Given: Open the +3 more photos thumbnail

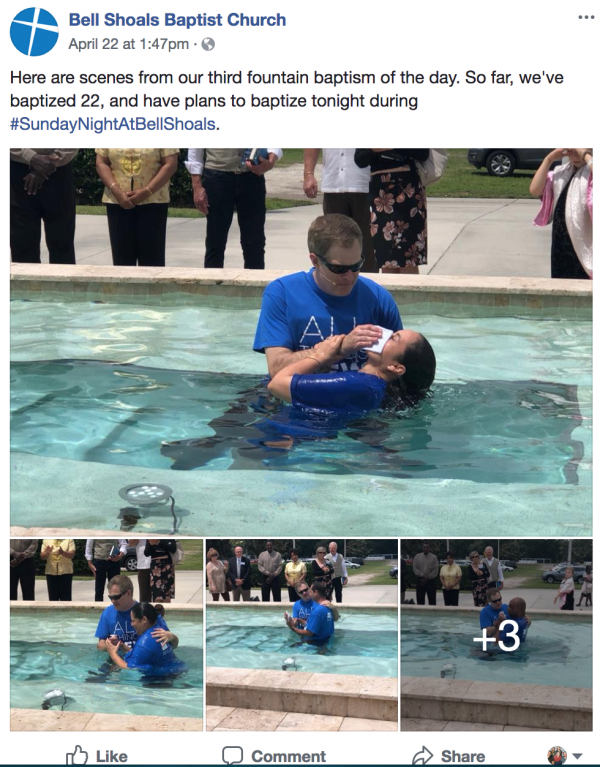Looking at the screenshot, I should point(496,635).
